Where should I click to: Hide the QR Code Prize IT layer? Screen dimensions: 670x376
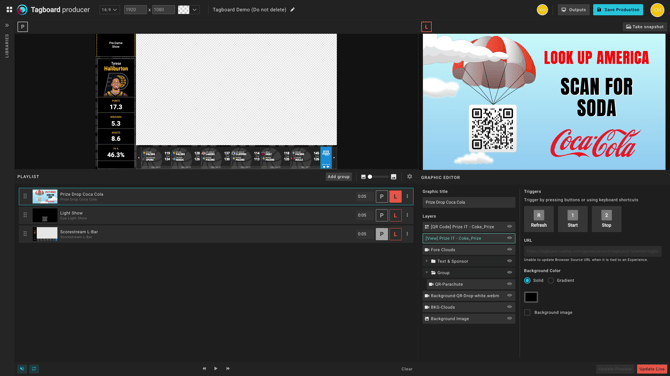[509, 227]
